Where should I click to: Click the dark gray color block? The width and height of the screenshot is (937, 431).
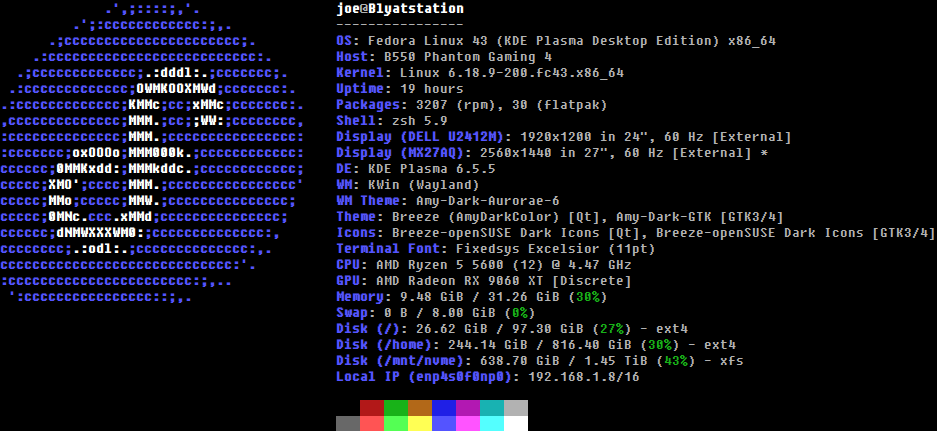348,423
